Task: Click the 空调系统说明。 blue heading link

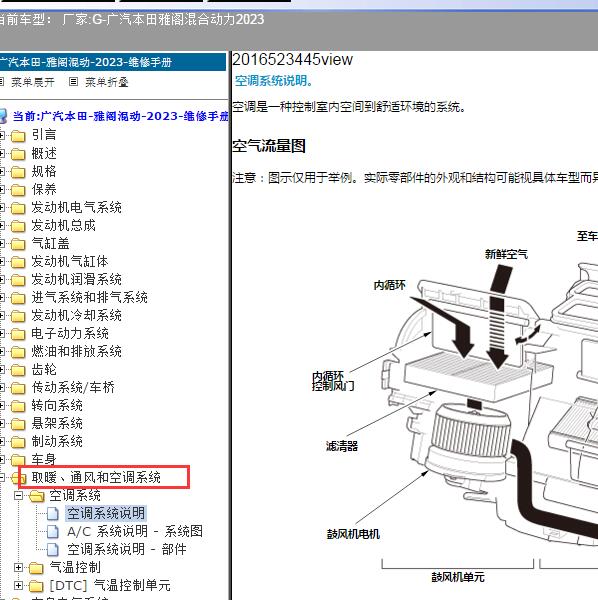Action: [x=274, y=81]
